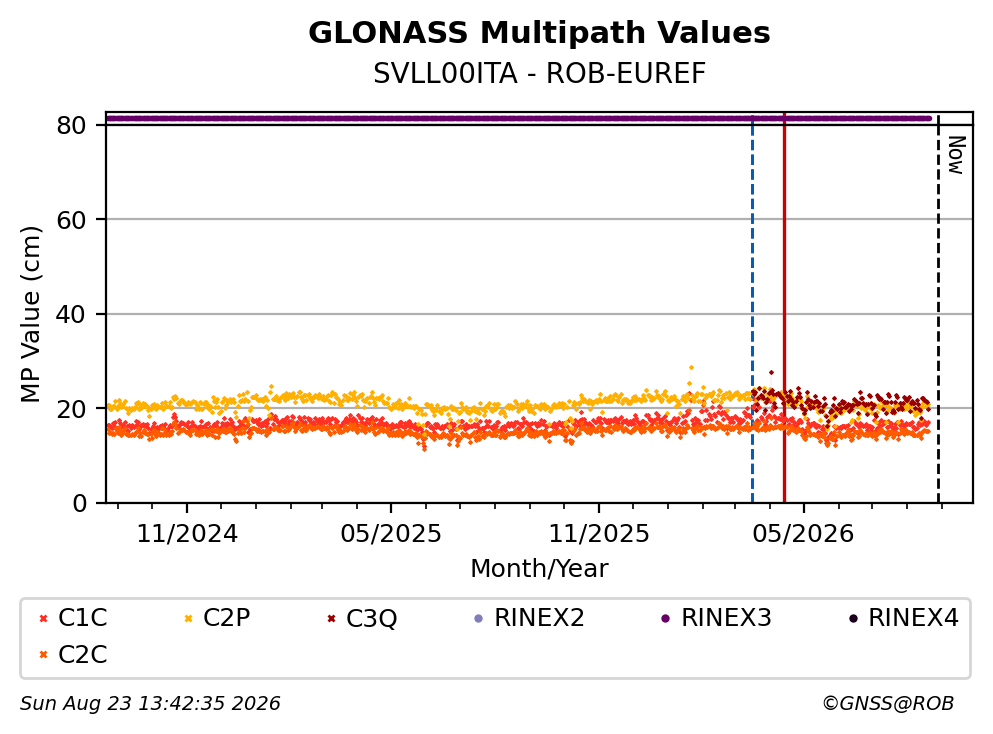Screen dimensions: 993x734
Task: Click the solid red vertical event line
Action: 784,308
